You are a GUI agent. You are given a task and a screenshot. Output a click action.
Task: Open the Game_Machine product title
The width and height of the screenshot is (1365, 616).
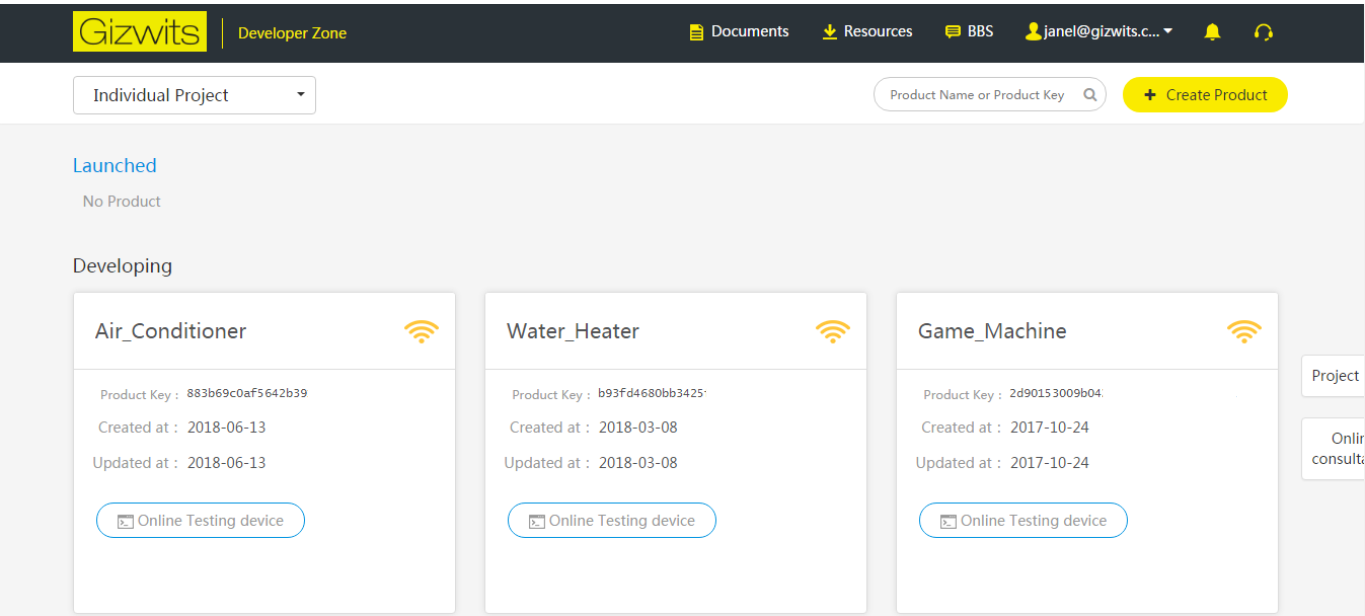[x=992, y=331]
